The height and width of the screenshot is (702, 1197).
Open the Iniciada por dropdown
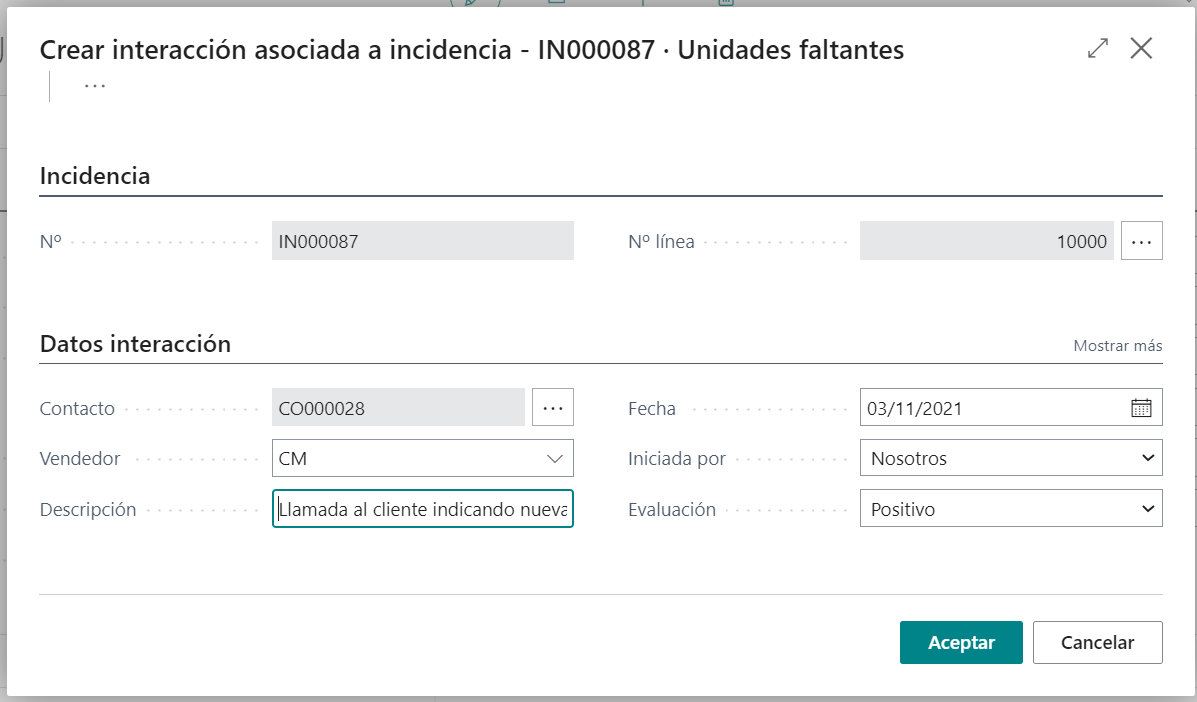(x=1010, y=459)
